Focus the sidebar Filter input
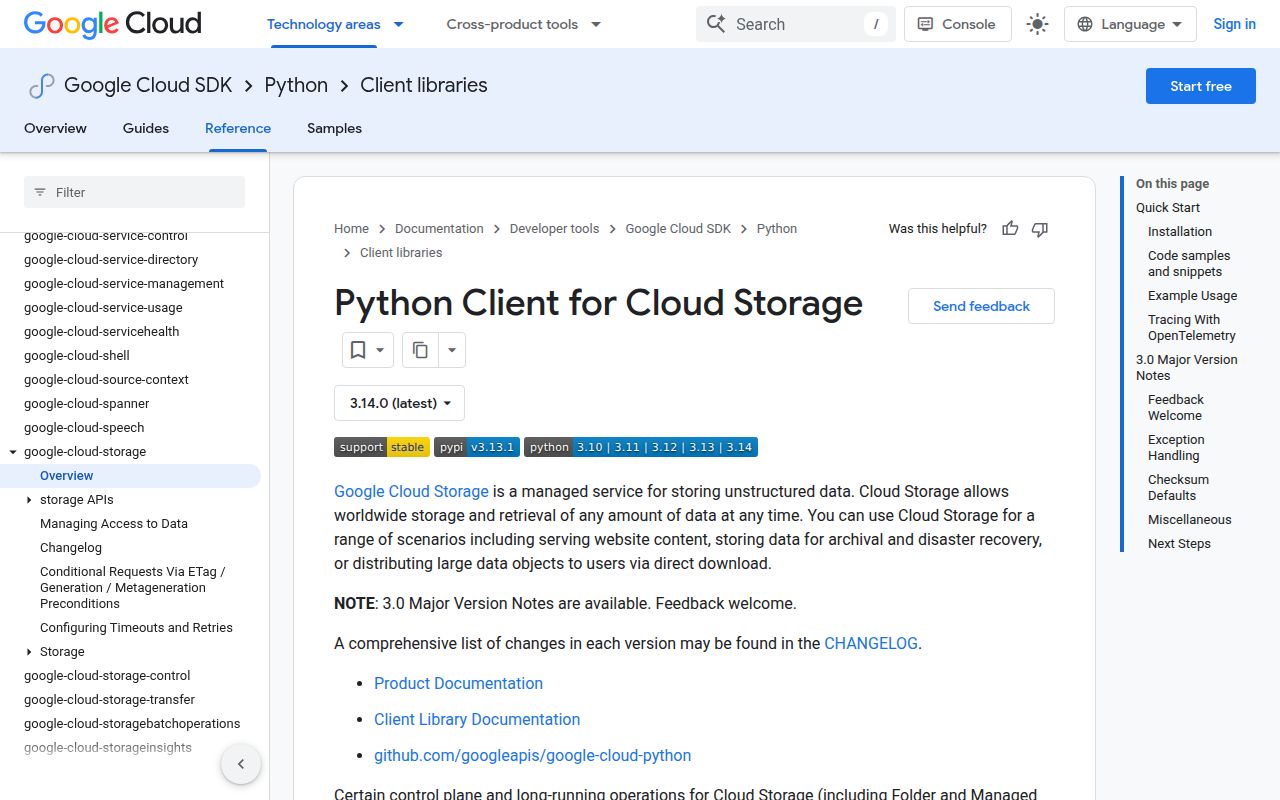1280x800 pixels. click(x=134, y=192)
